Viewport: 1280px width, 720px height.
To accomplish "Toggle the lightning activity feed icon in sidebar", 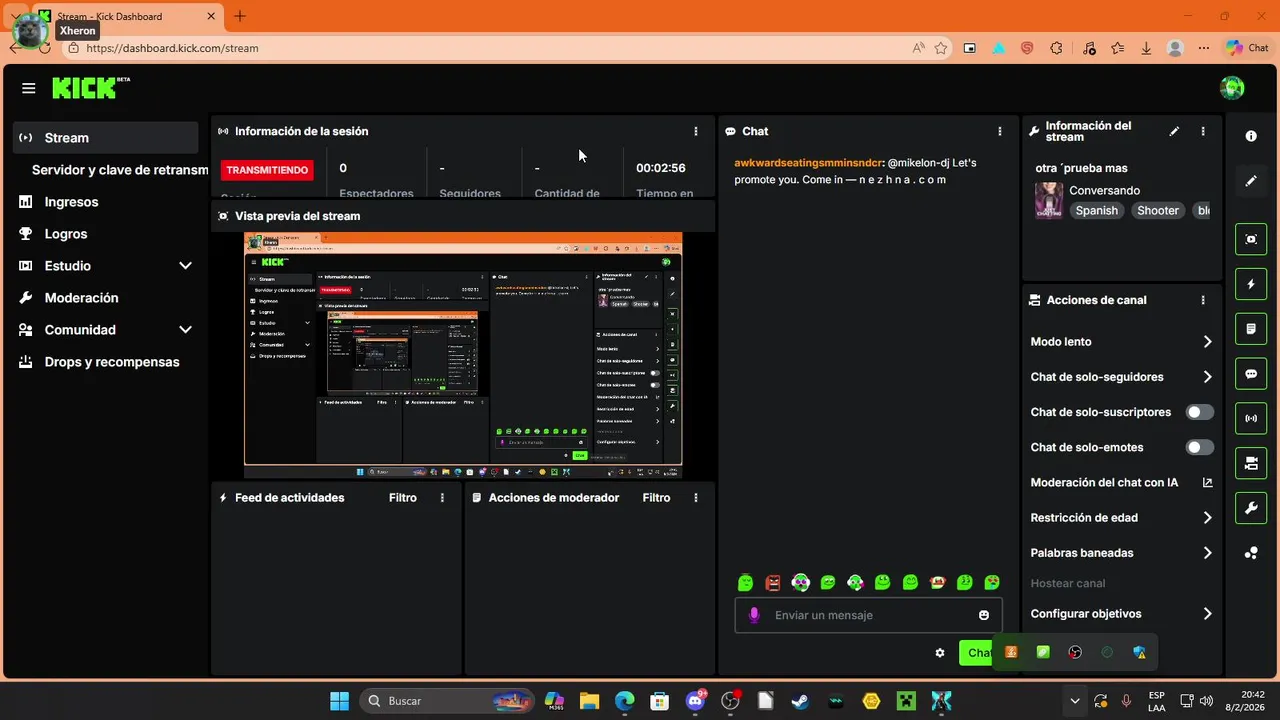I will click(1251, 284).
